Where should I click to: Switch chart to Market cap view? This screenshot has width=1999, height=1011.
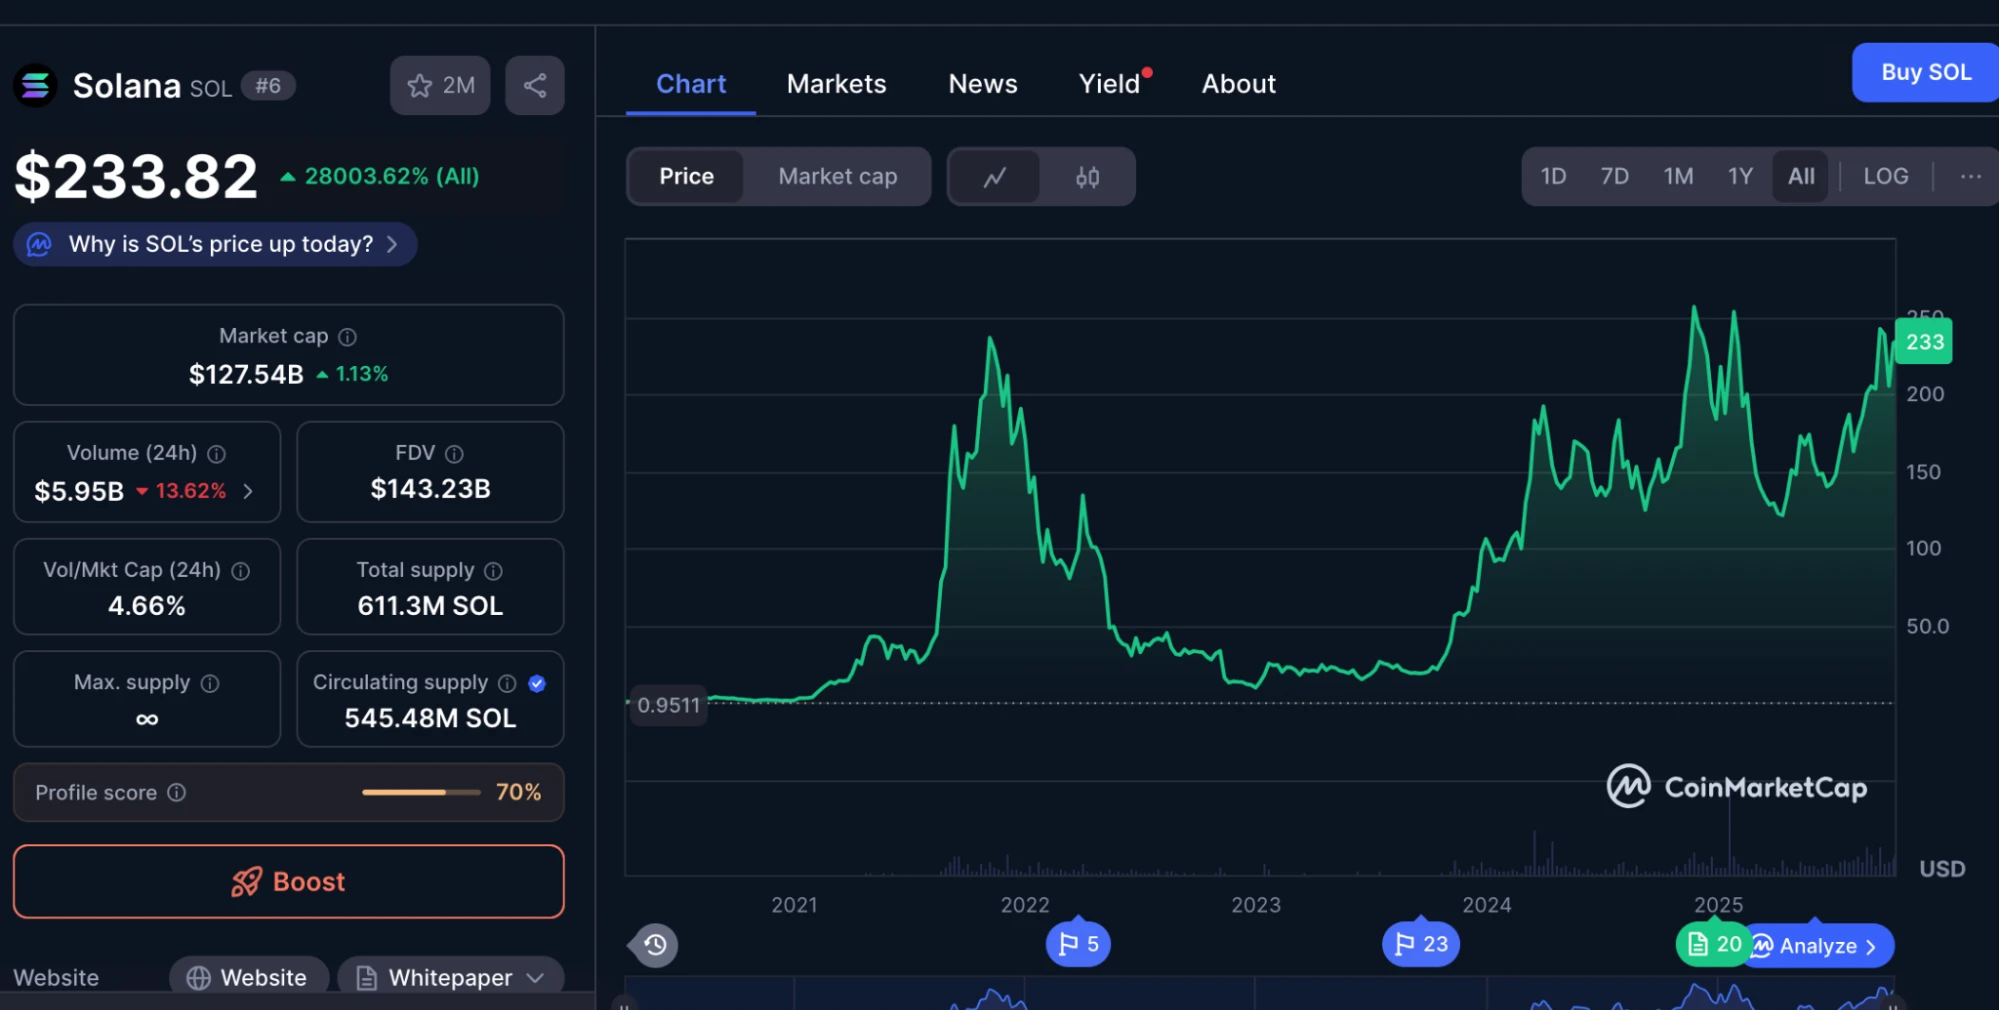837,177
